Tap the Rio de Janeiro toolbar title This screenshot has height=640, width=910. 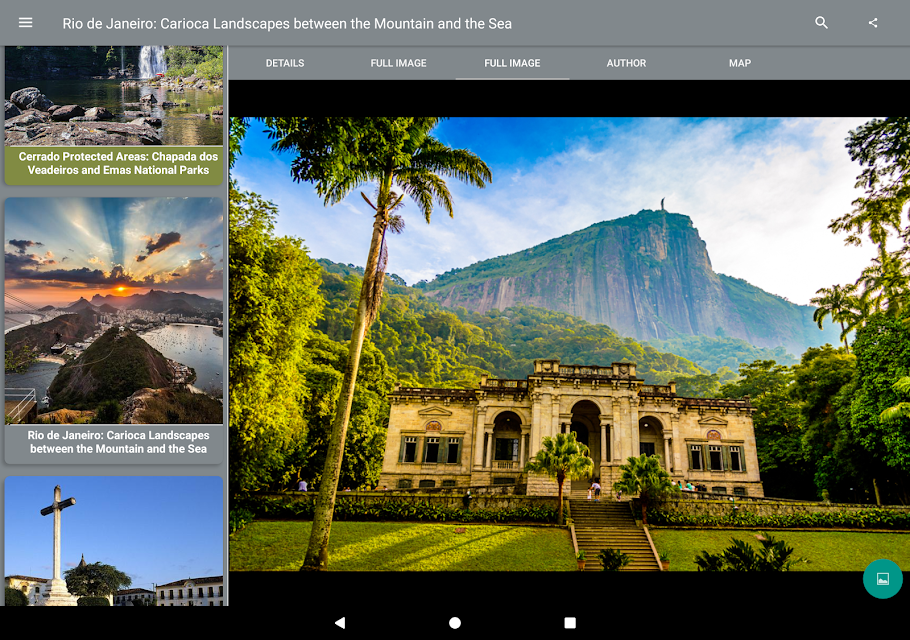287,24
